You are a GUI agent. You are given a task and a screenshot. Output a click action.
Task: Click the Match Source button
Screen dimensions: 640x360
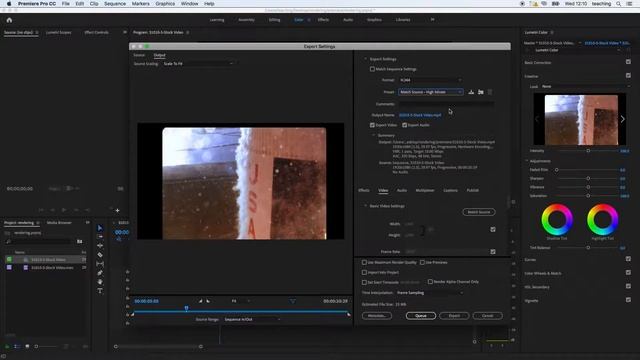coord(479,212)
